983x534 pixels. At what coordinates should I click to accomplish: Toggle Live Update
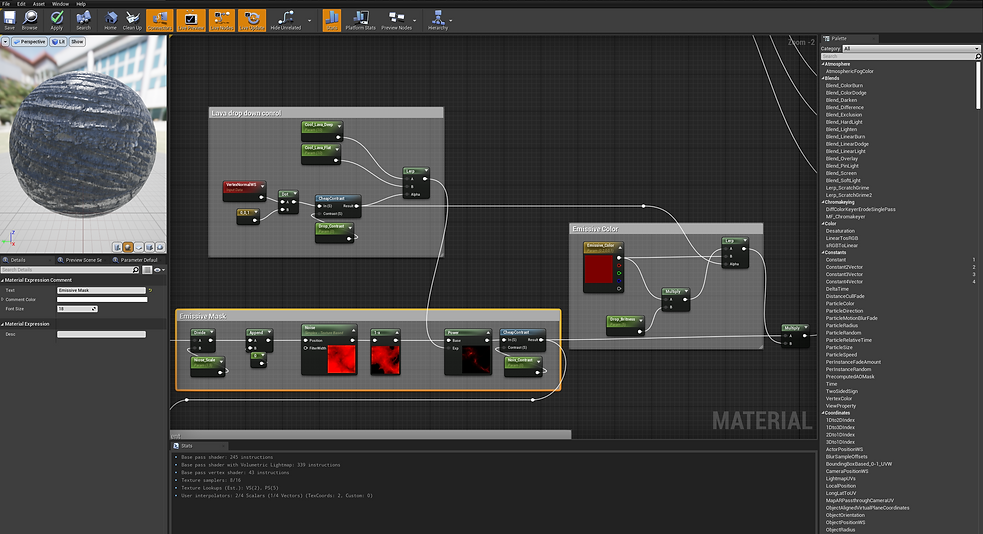(x=252, y=20)
